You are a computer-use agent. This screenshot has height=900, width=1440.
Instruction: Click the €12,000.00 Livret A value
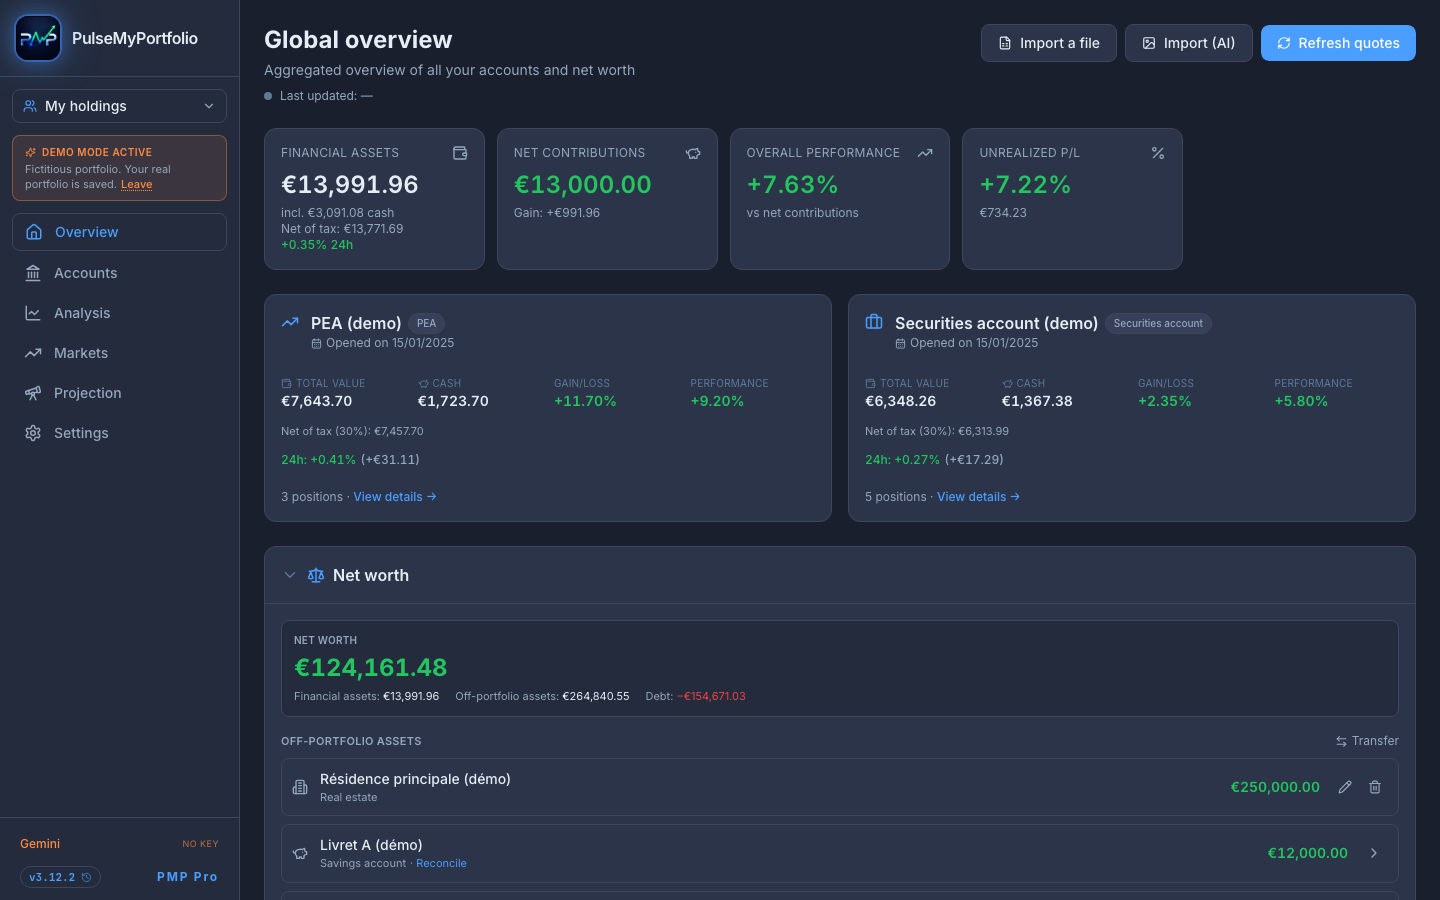click(1308, 853)
